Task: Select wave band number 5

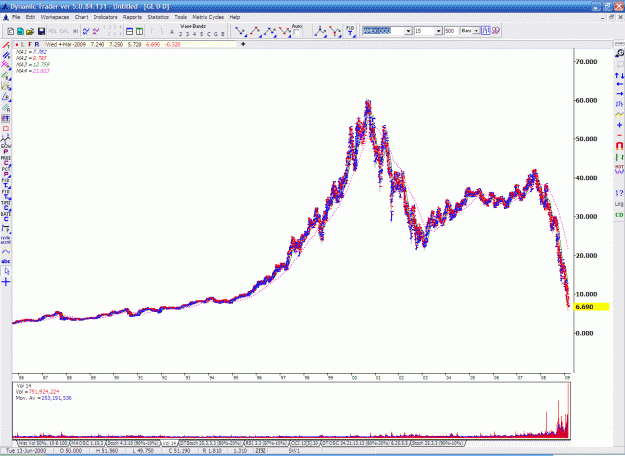Action: pos(201,34)
